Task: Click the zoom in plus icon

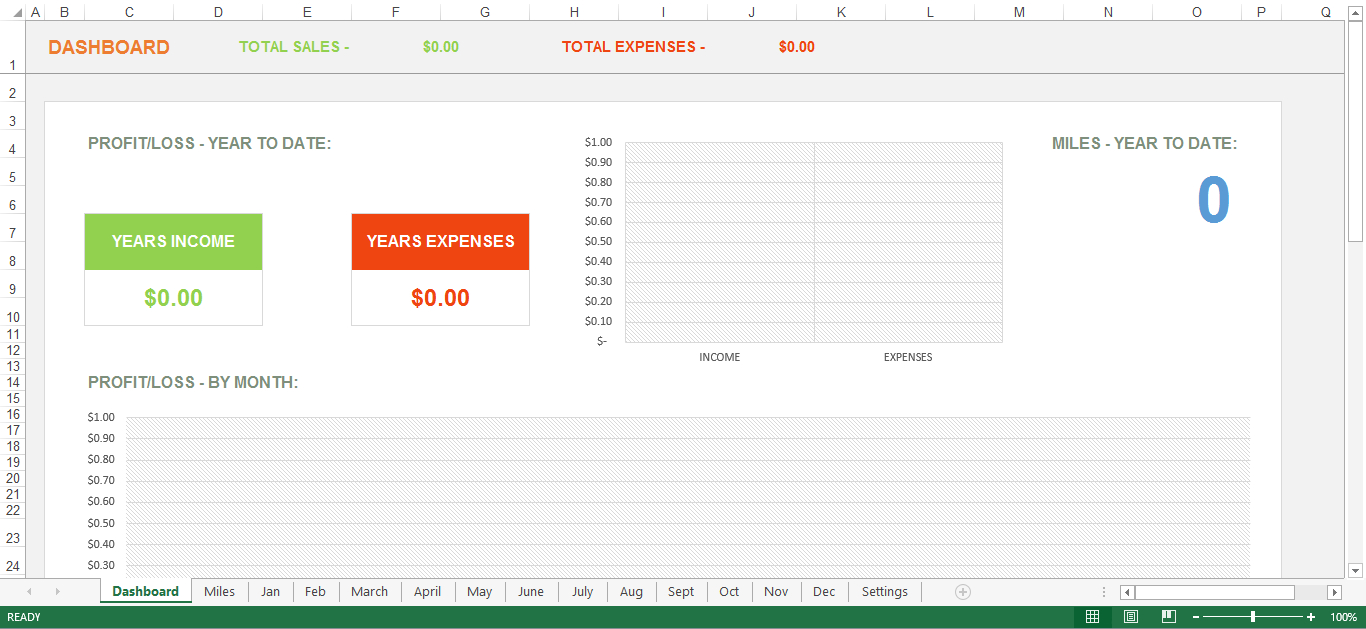Action: click(1311, 617)
